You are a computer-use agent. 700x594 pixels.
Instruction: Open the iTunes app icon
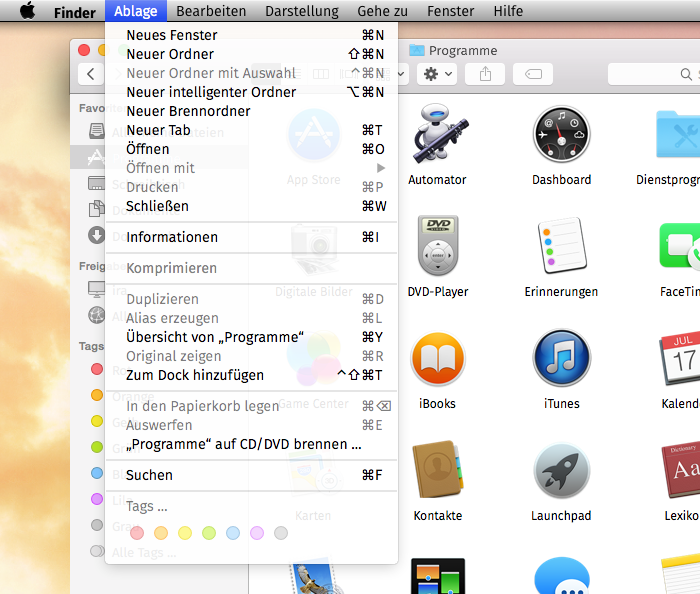(x=562, y=358)
